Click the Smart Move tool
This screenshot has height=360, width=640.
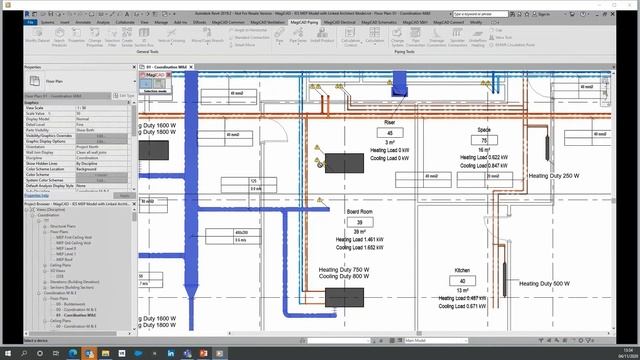pyautogui.click(x=242, y=44)
